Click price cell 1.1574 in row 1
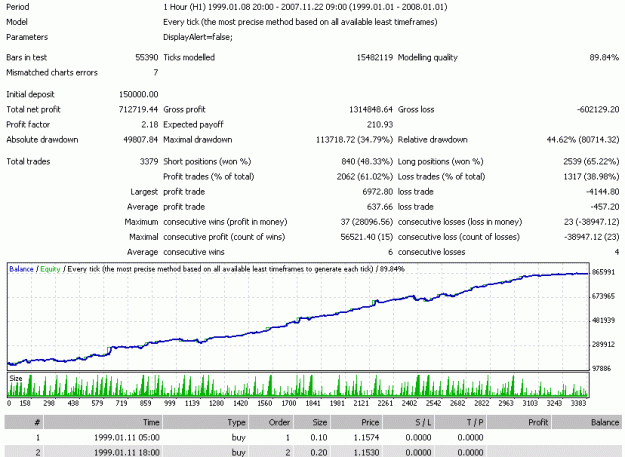The image size is (625, 457). 366,437
